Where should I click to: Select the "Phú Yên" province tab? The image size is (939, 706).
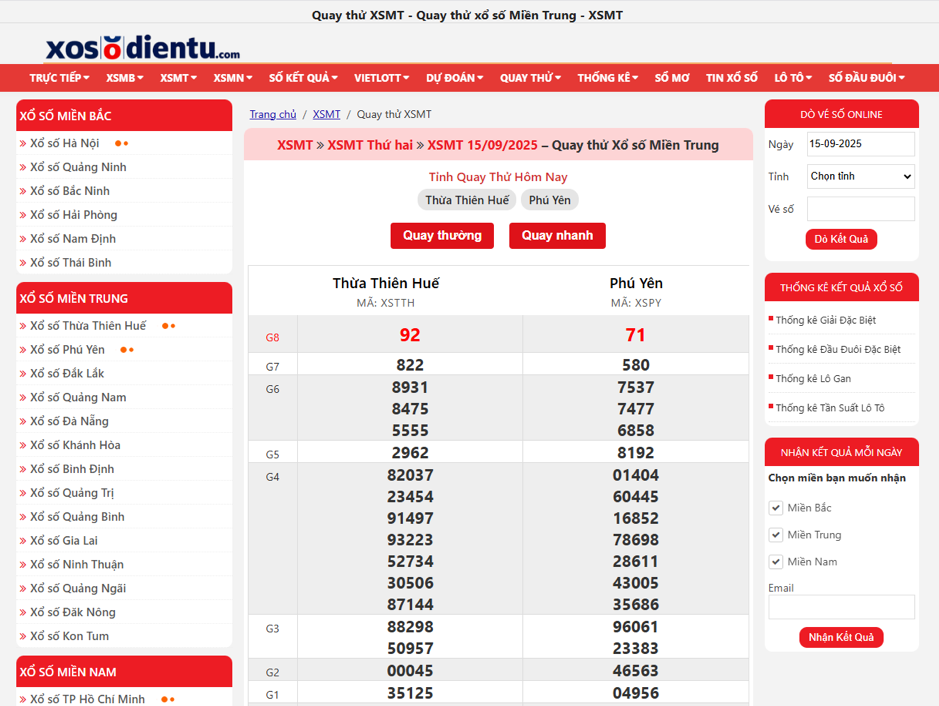(x=549, y=199)
